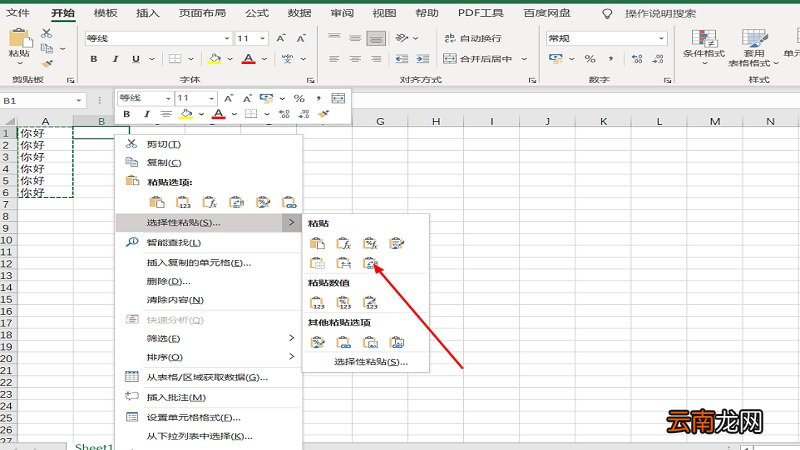Open the 套用表格格式 table format menu

point(753,47)
